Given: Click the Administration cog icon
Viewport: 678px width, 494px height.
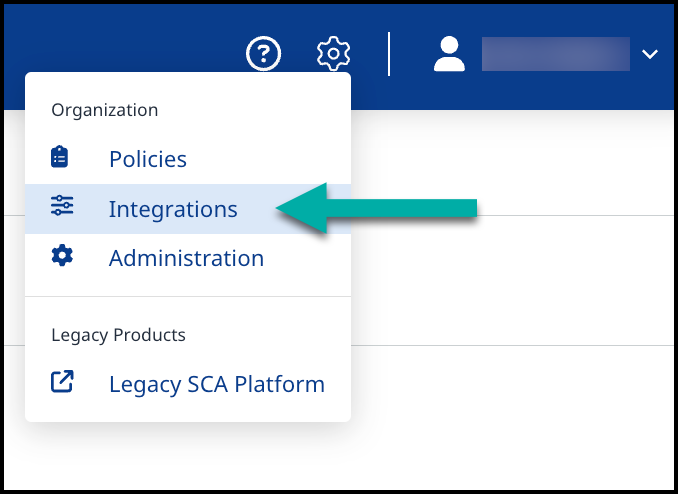Looking at the screenshot, I should 62,257.
